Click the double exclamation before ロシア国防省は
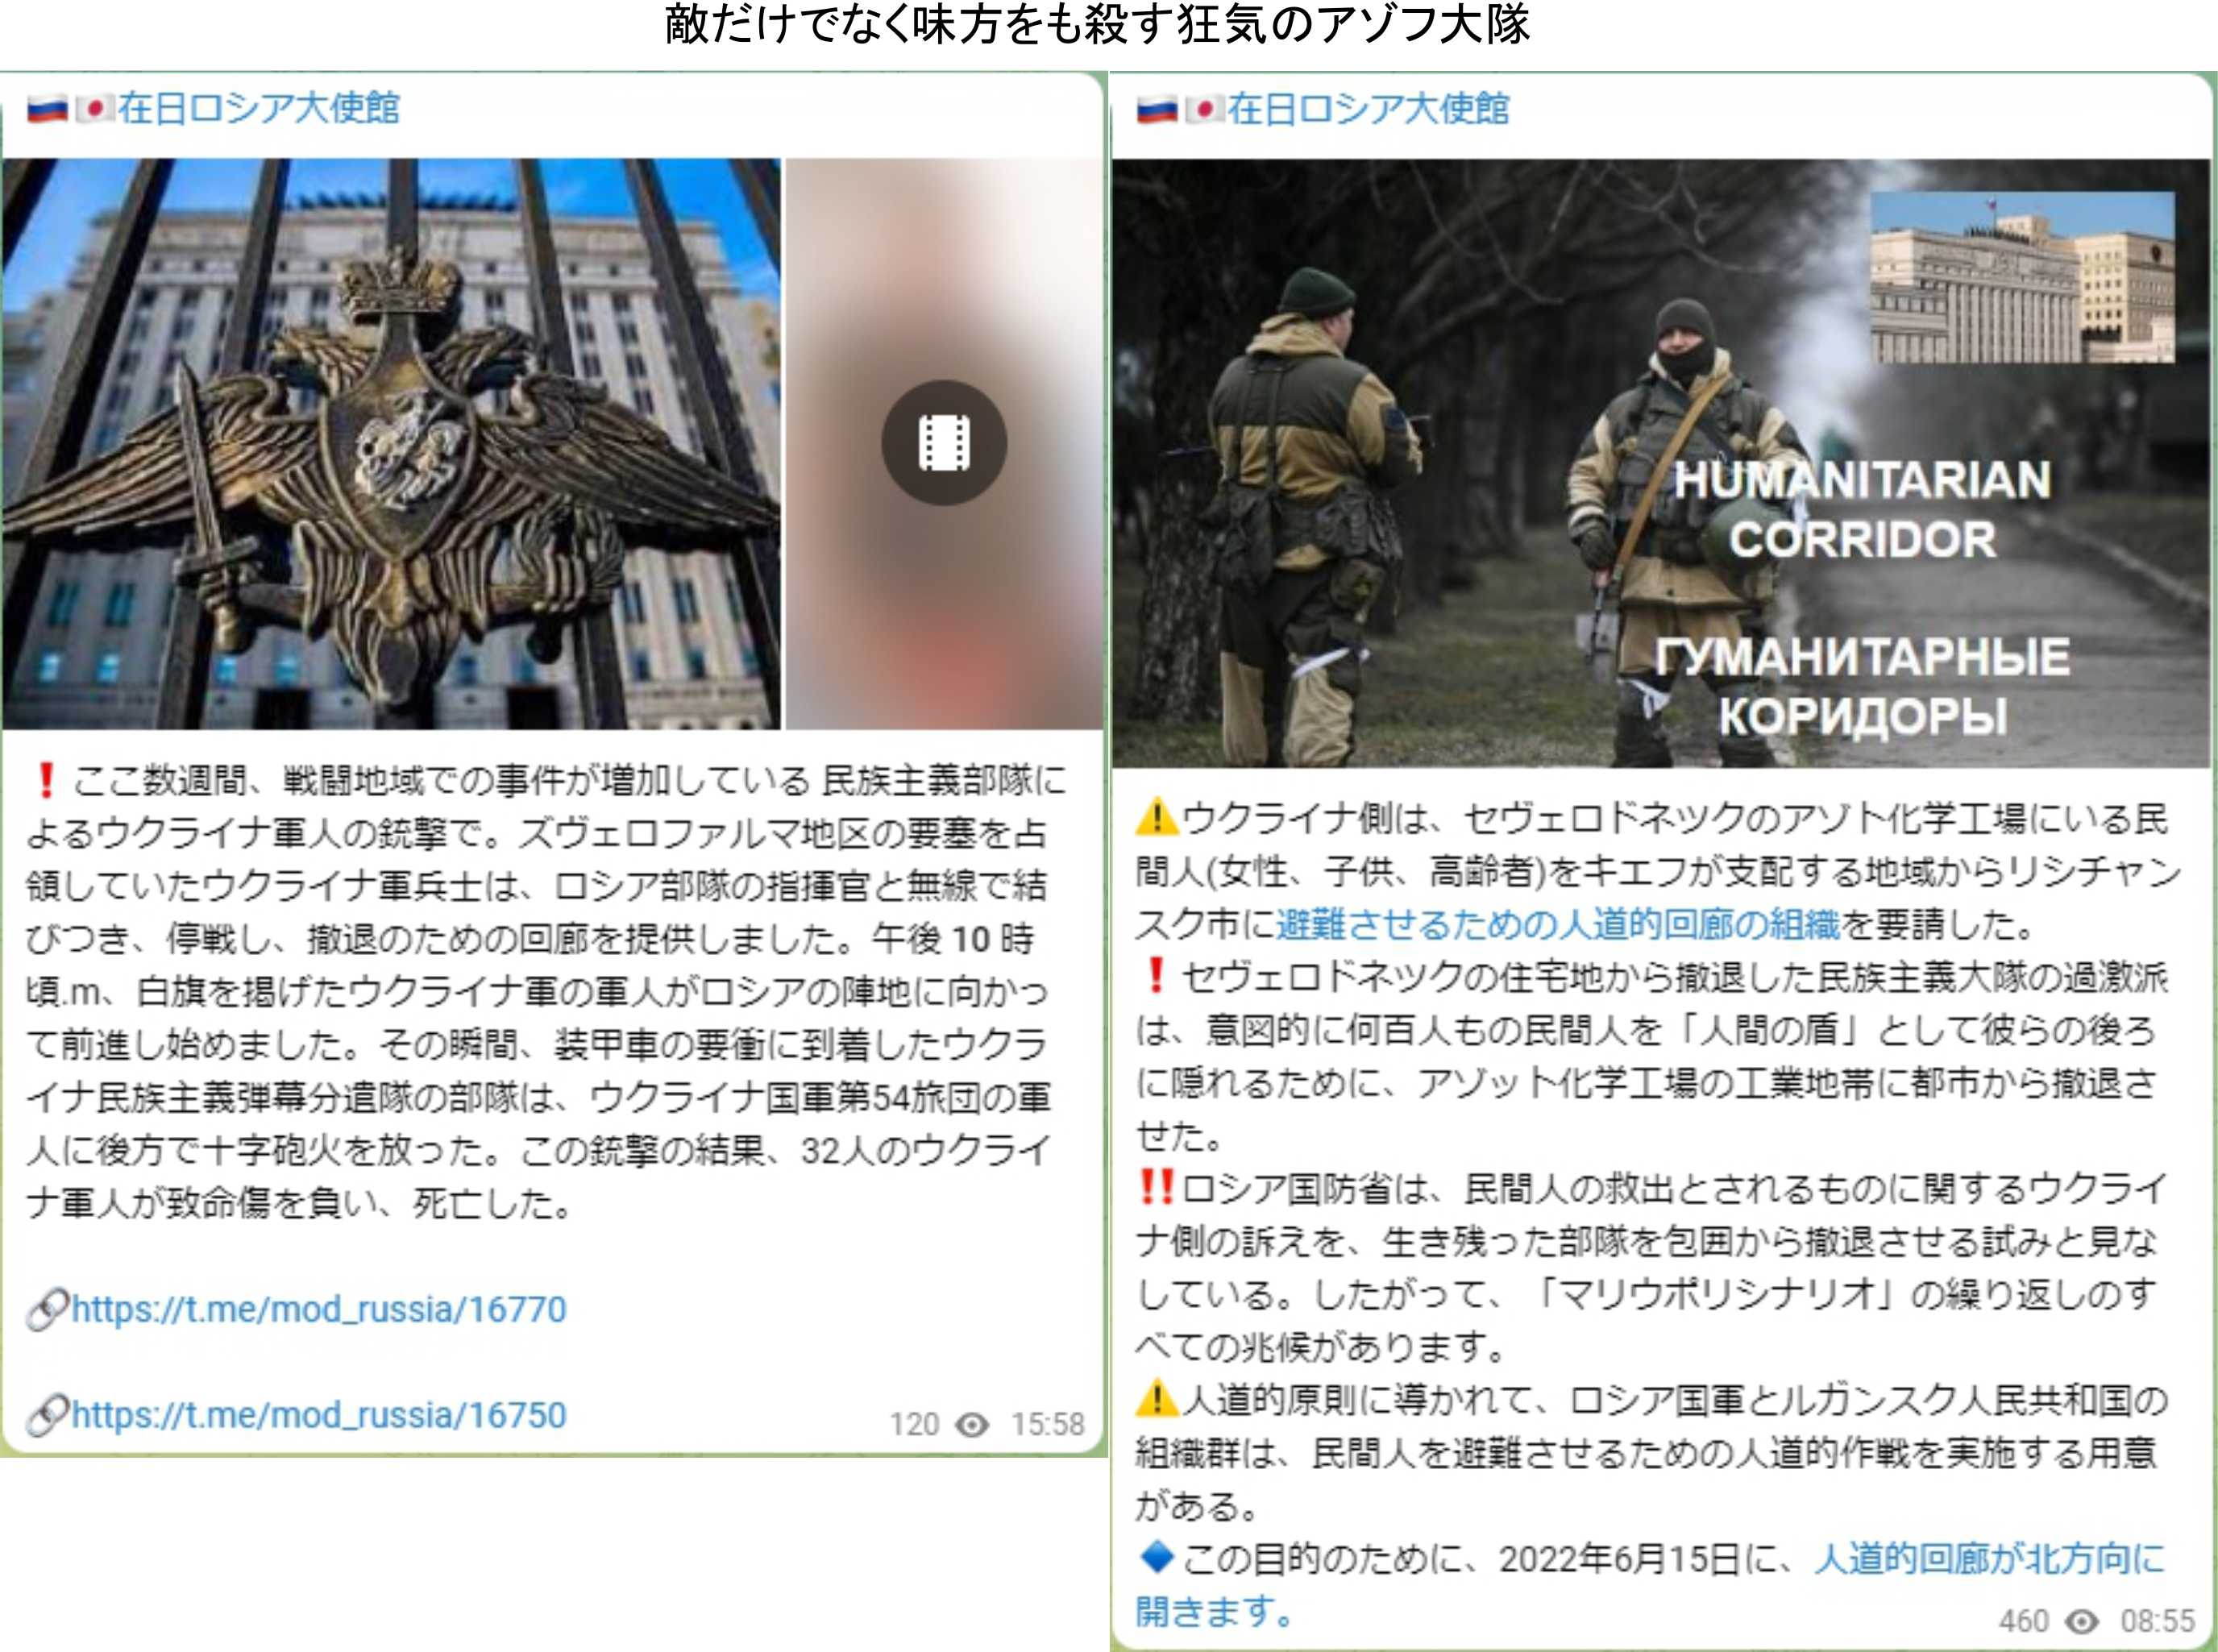2218x1652 pixels. point(1157,1188)
